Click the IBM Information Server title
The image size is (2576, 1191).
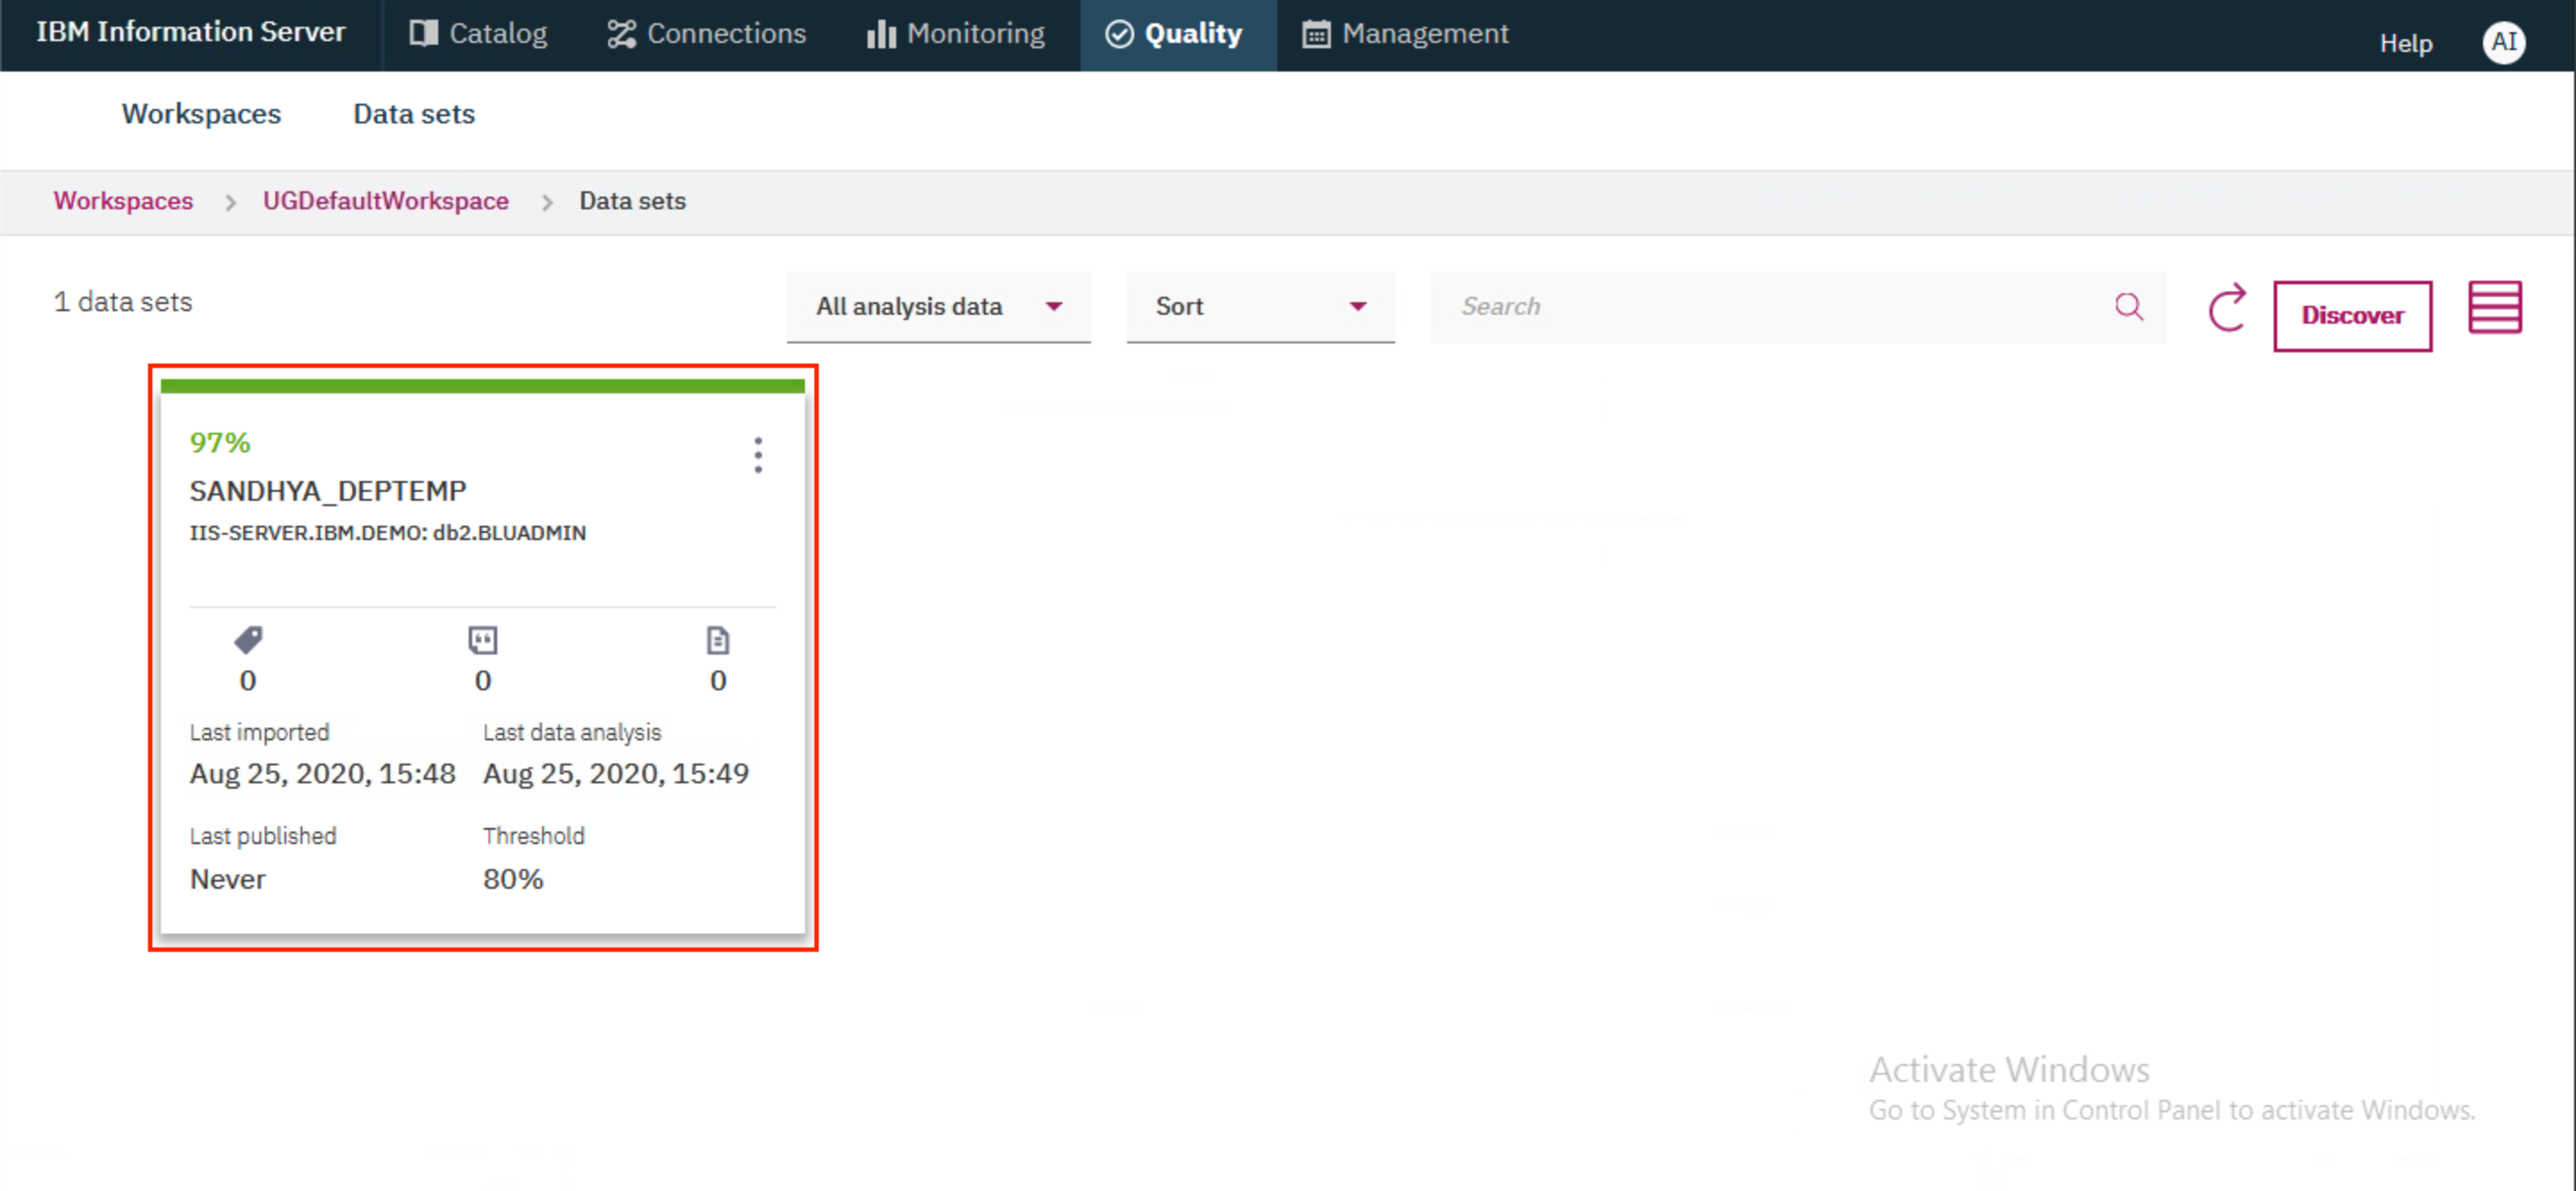tap(191, 32)
